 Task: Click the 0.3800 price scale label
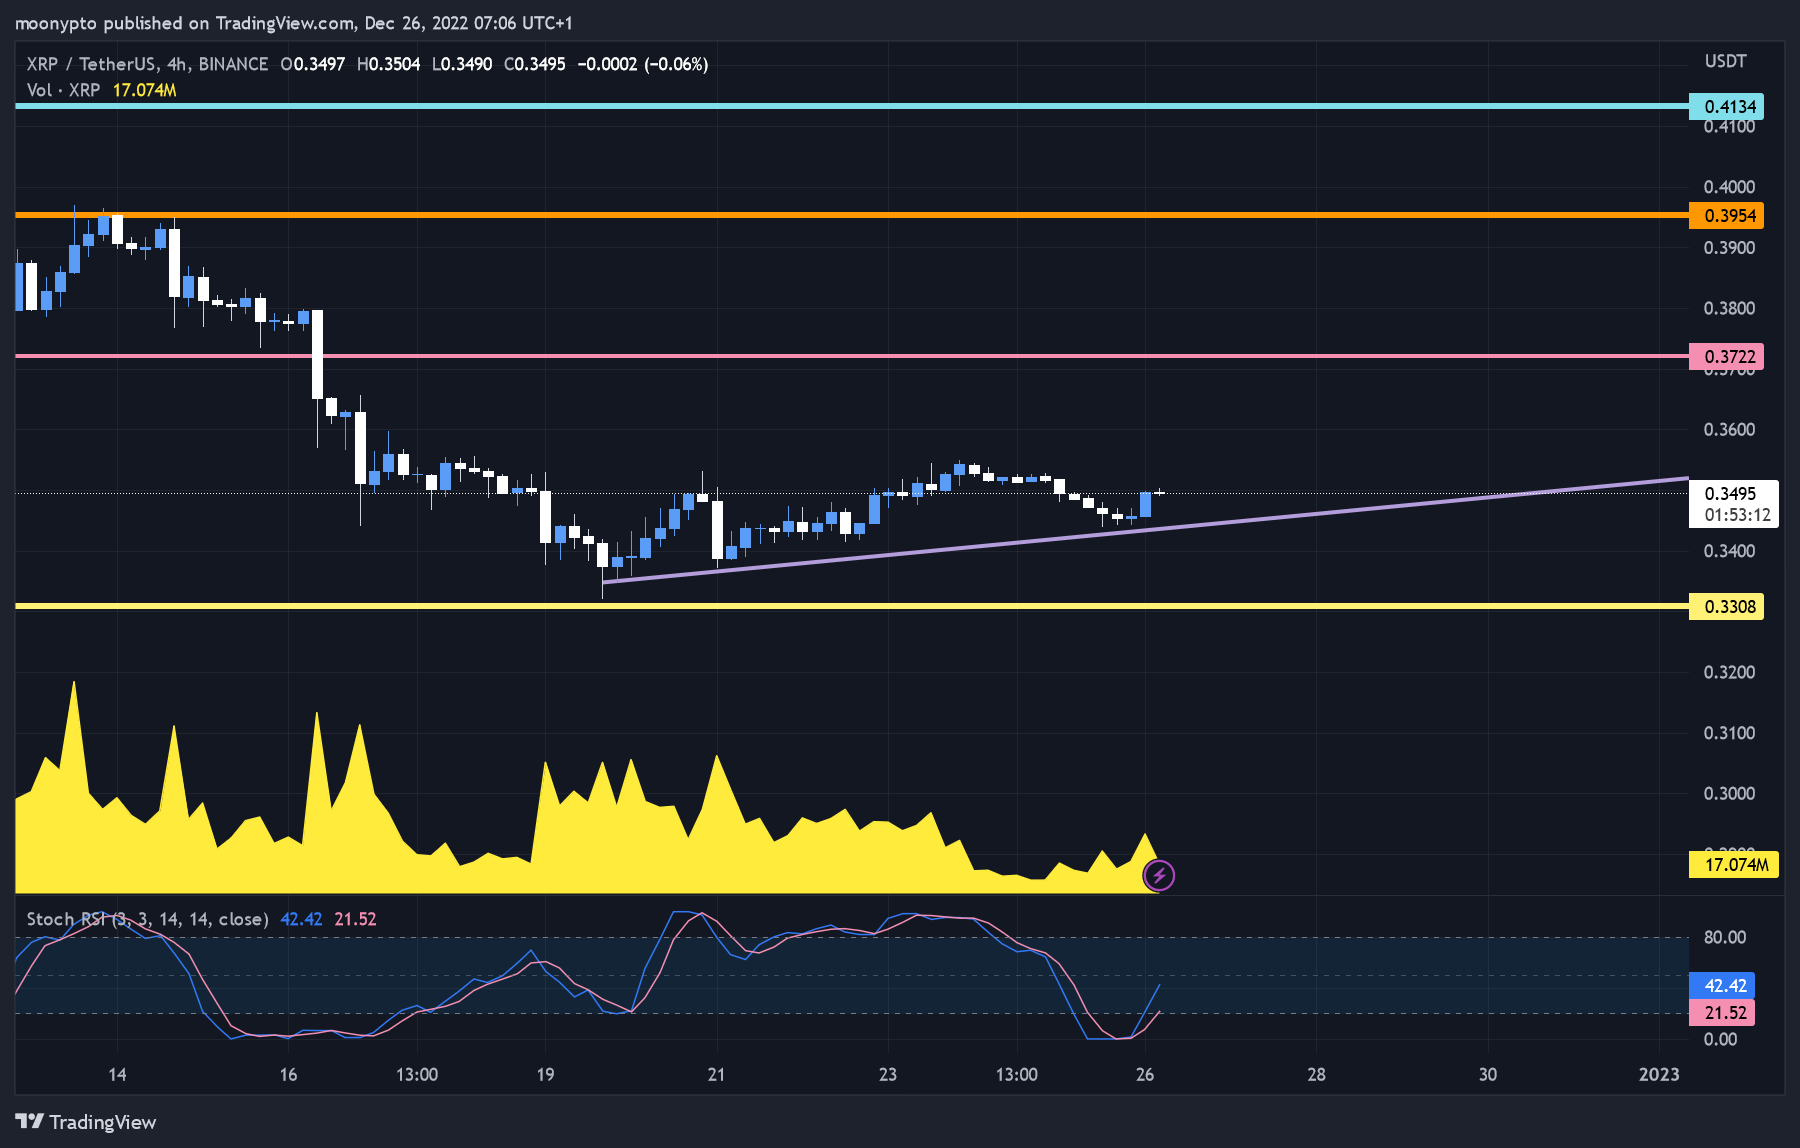(1729, 308)
